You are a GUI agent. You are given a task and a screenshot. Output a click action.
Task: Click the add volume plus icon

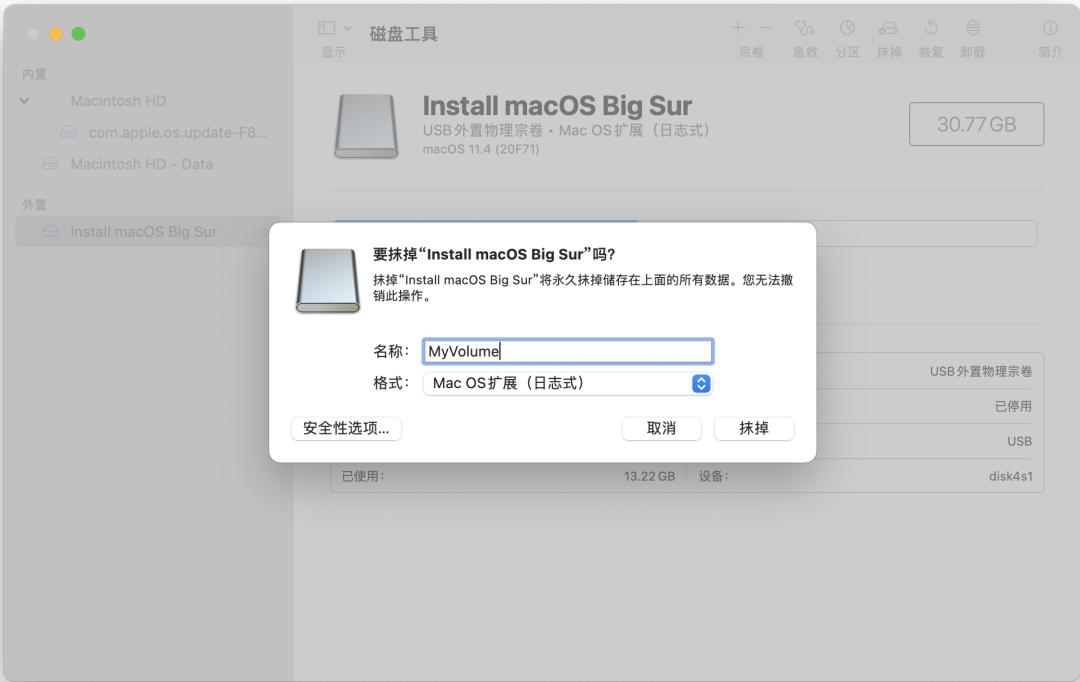[x=737, y=27]
